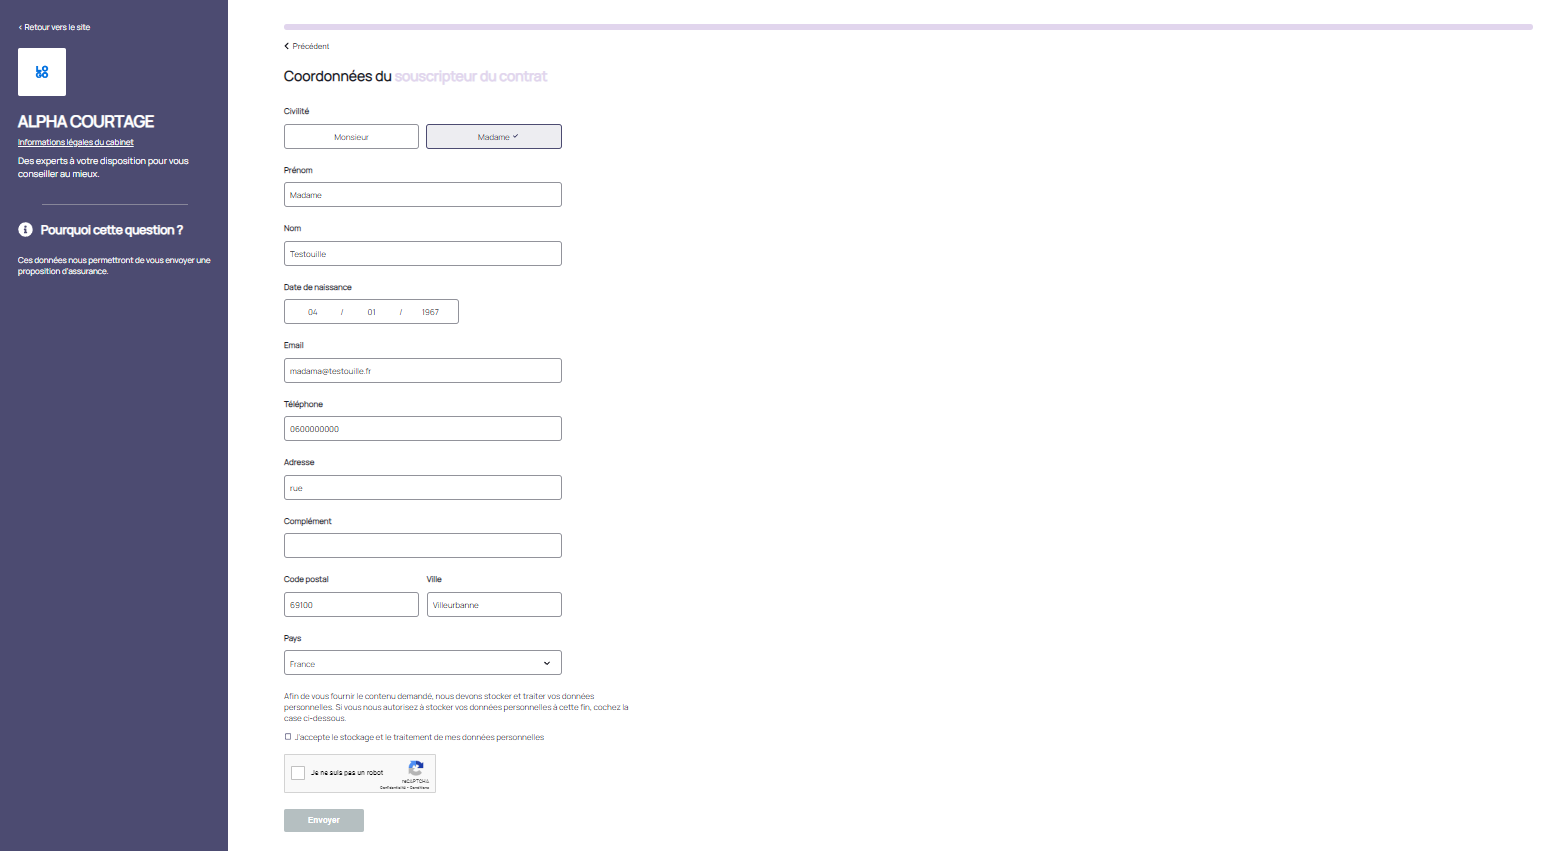The height and width of the screenshot is (851, 1557).
Task: Focus the Prénom input field
Action: coord(422,195)
